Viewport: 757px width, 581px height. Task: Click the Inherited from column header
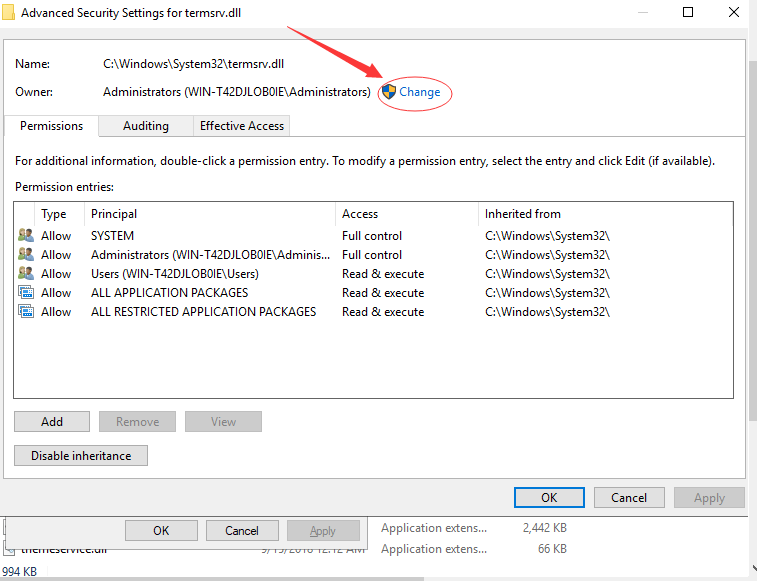pos(522,214)
